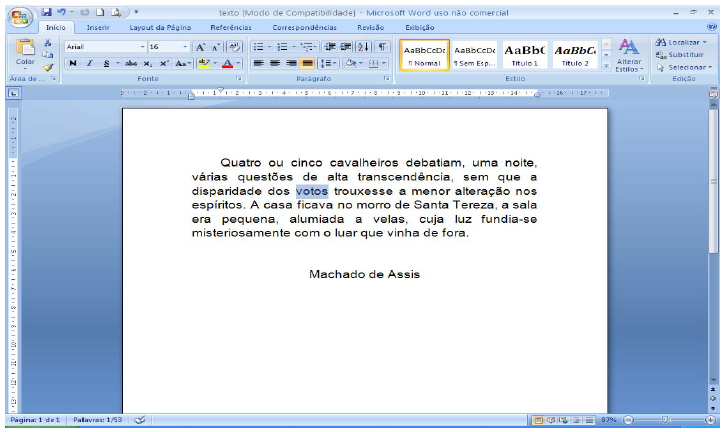Click the Clear Formatting icon
The height and width of the screenshot is (432, 724).
tap(235, 47)
